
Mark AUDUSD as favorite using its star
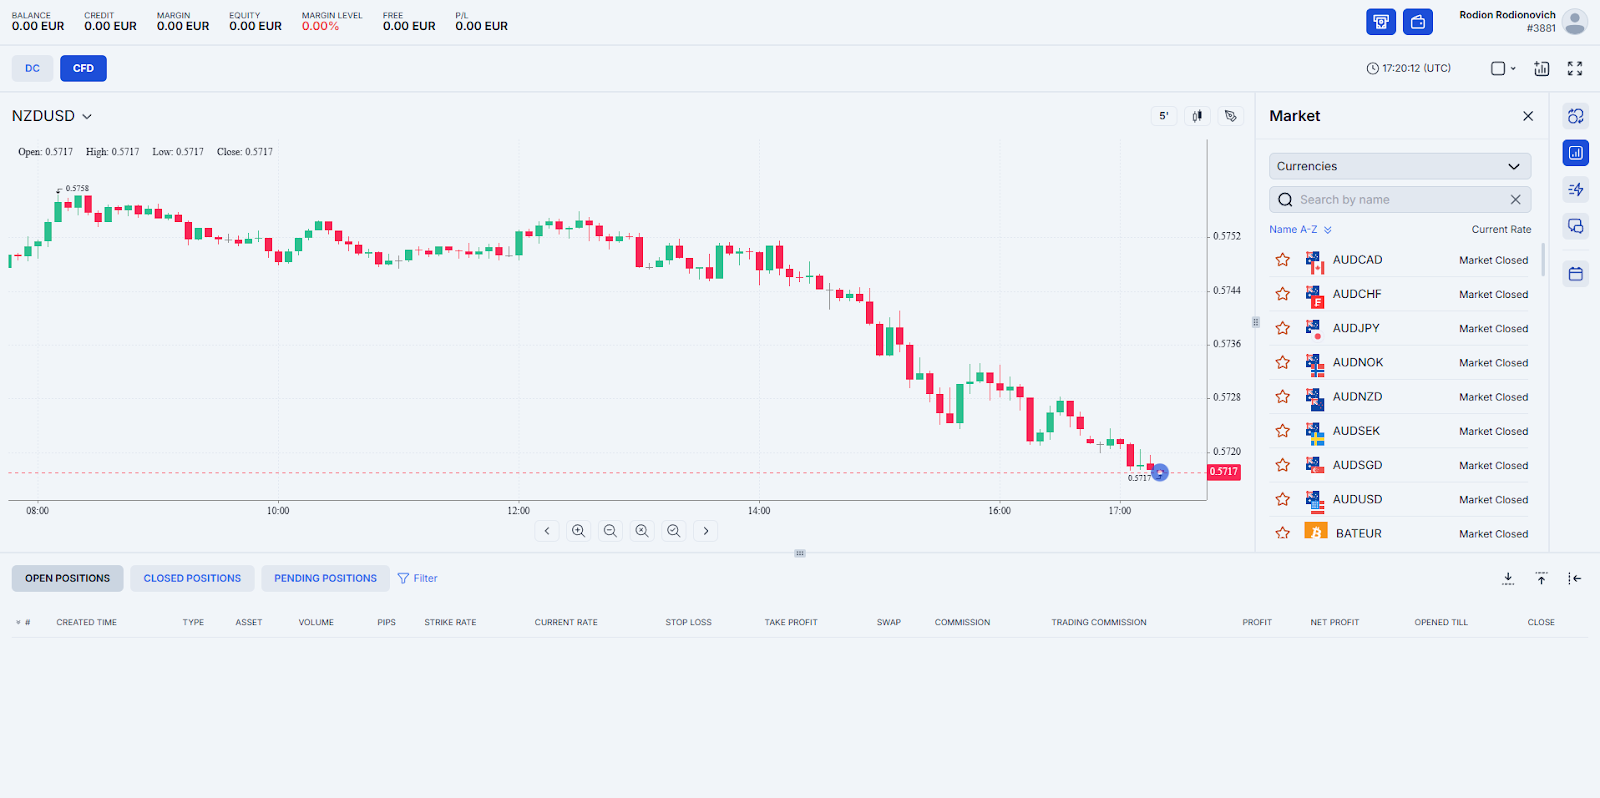(x=1283, y=499)
